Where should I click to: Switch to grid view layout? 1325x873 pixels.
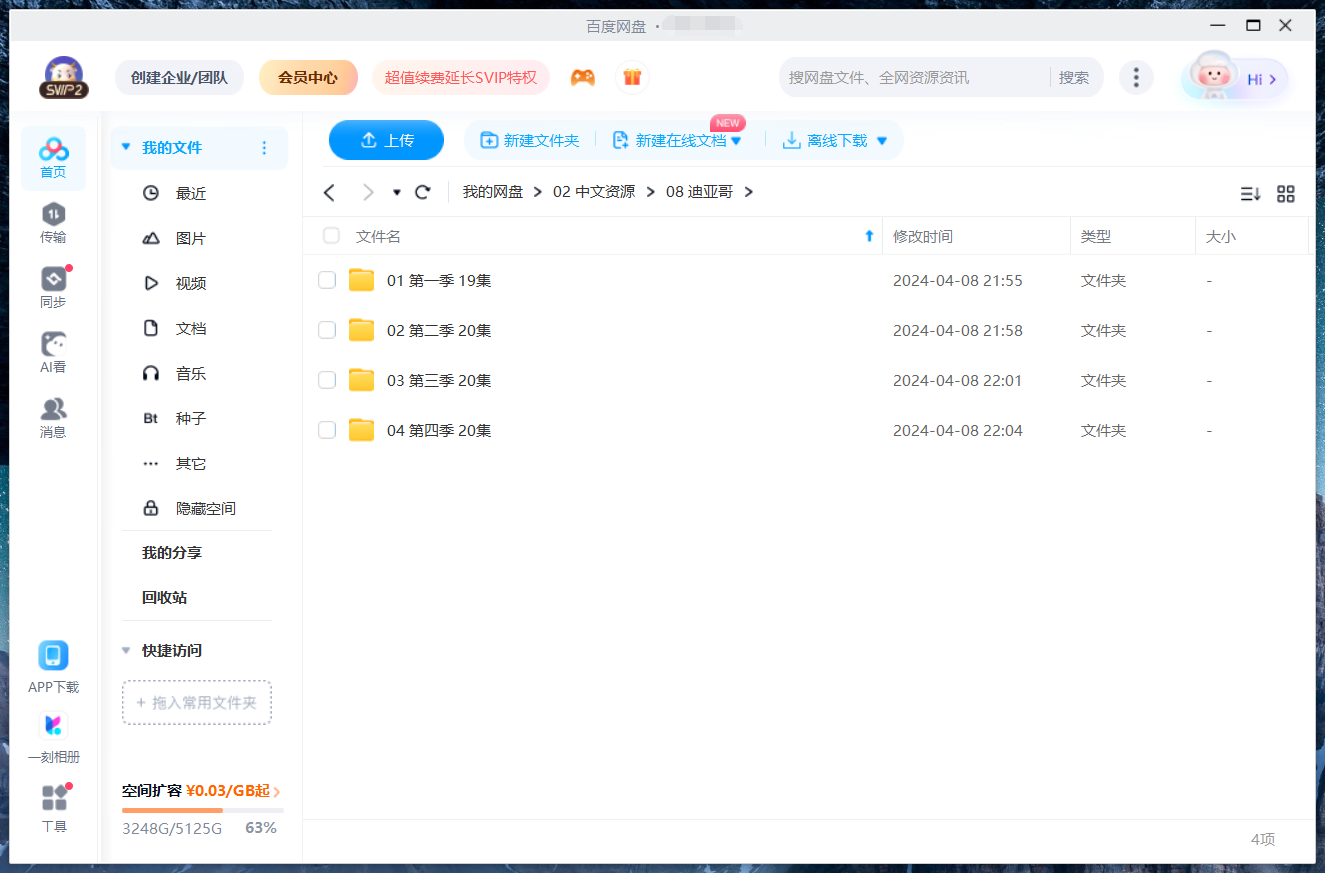coord(1286,194)
